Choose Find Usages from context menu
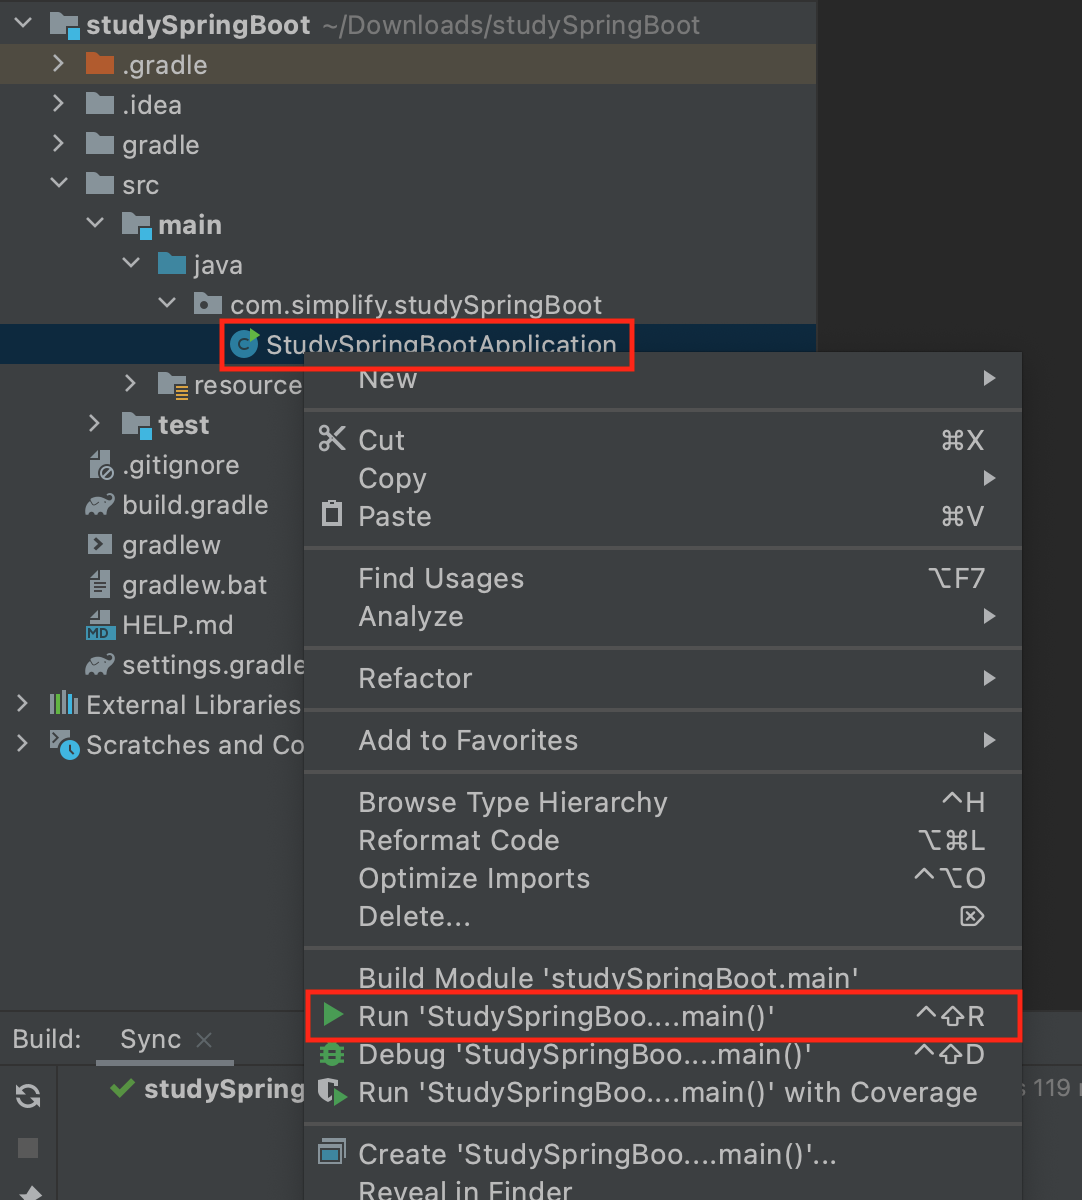 tap(441, 578)
